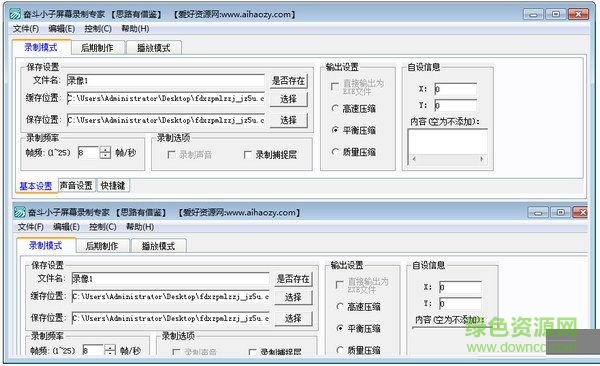Open 帮助(H) menu in bottom window
Image resolution: width=600 pixels, height=366 pixels.
tap(140, 227)
